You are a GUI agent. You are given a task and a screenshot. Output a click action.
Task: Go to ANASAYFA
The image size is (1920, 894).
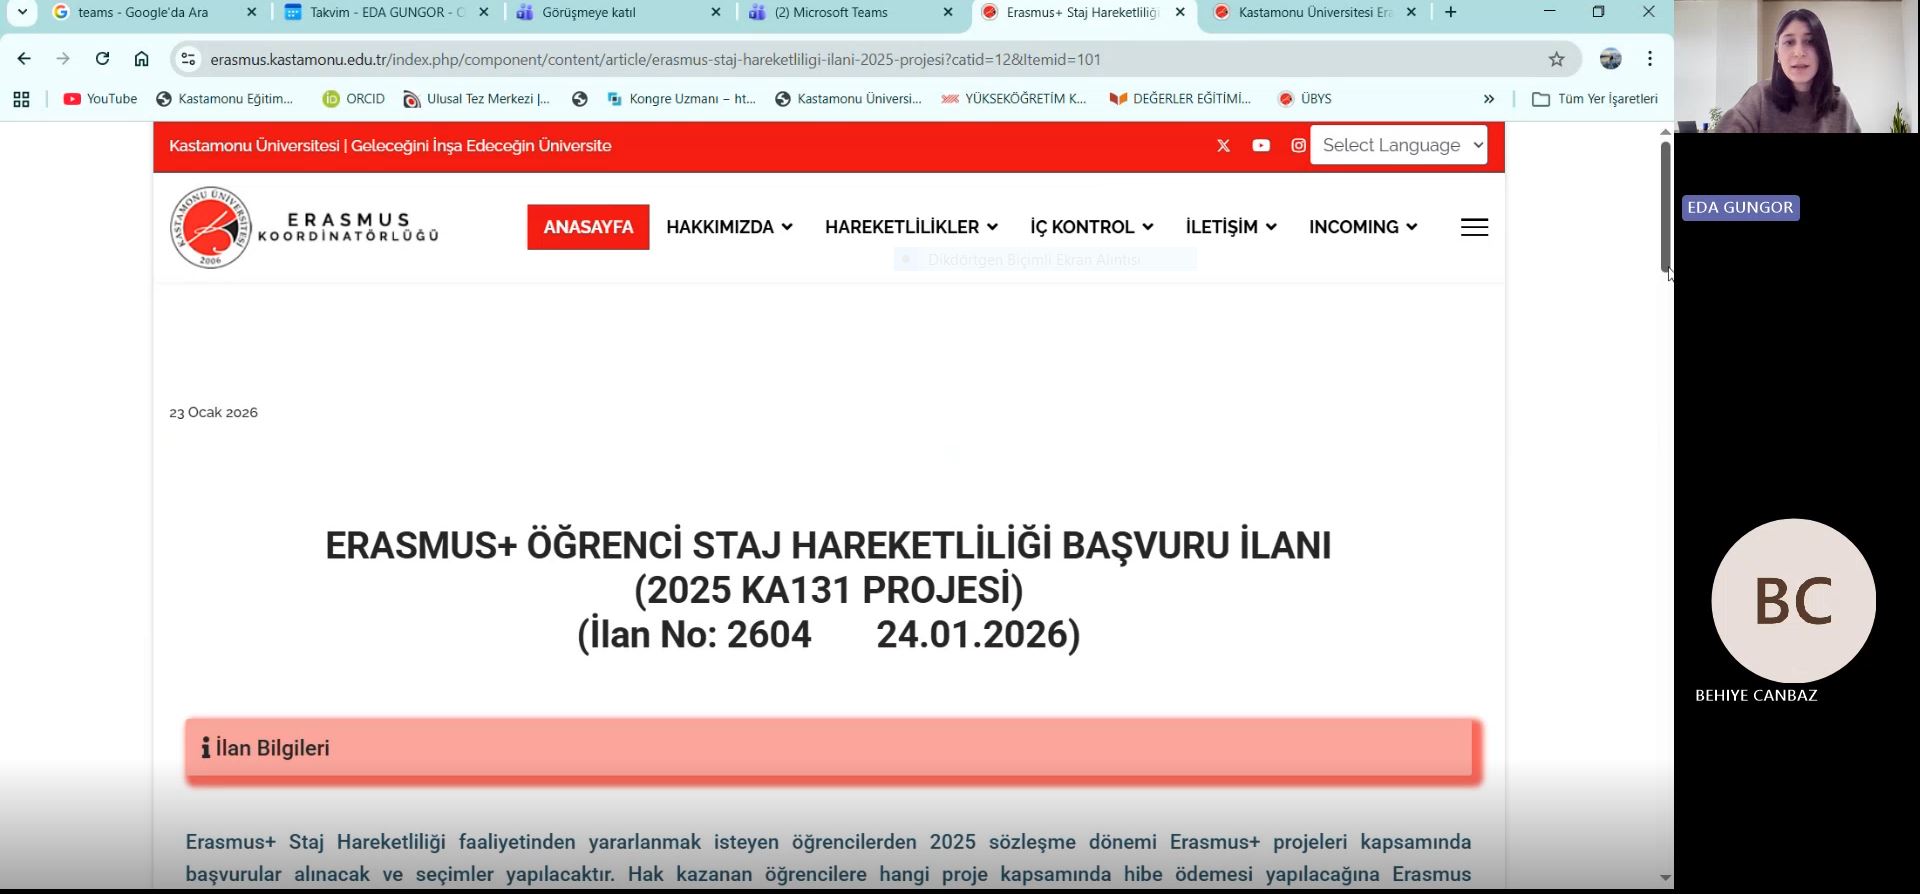pos(588,227)
